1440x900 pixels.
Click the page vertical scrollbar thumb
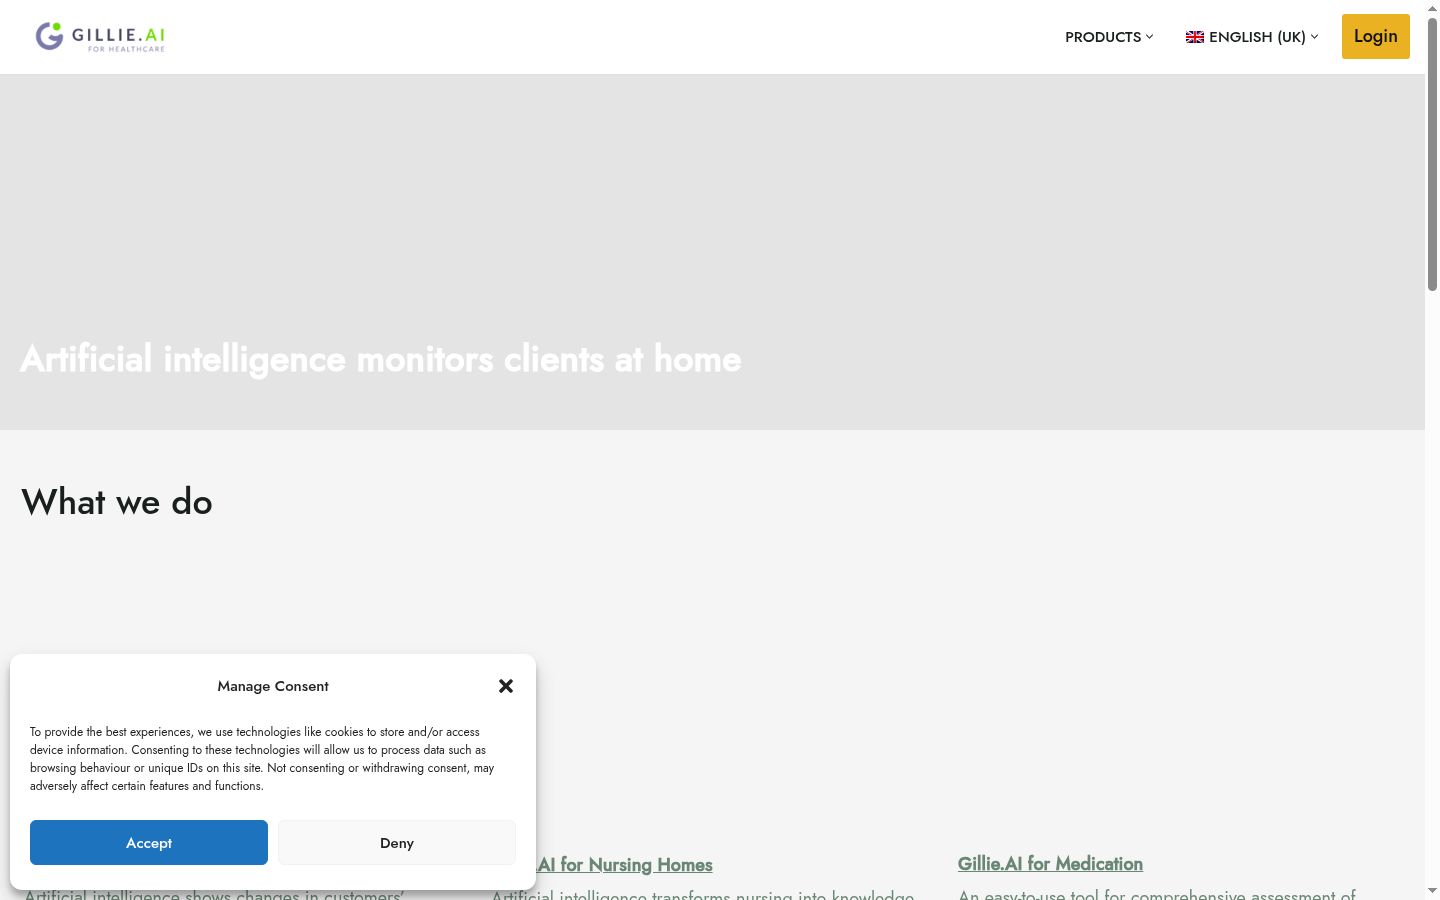click(x=1432, y=155)
